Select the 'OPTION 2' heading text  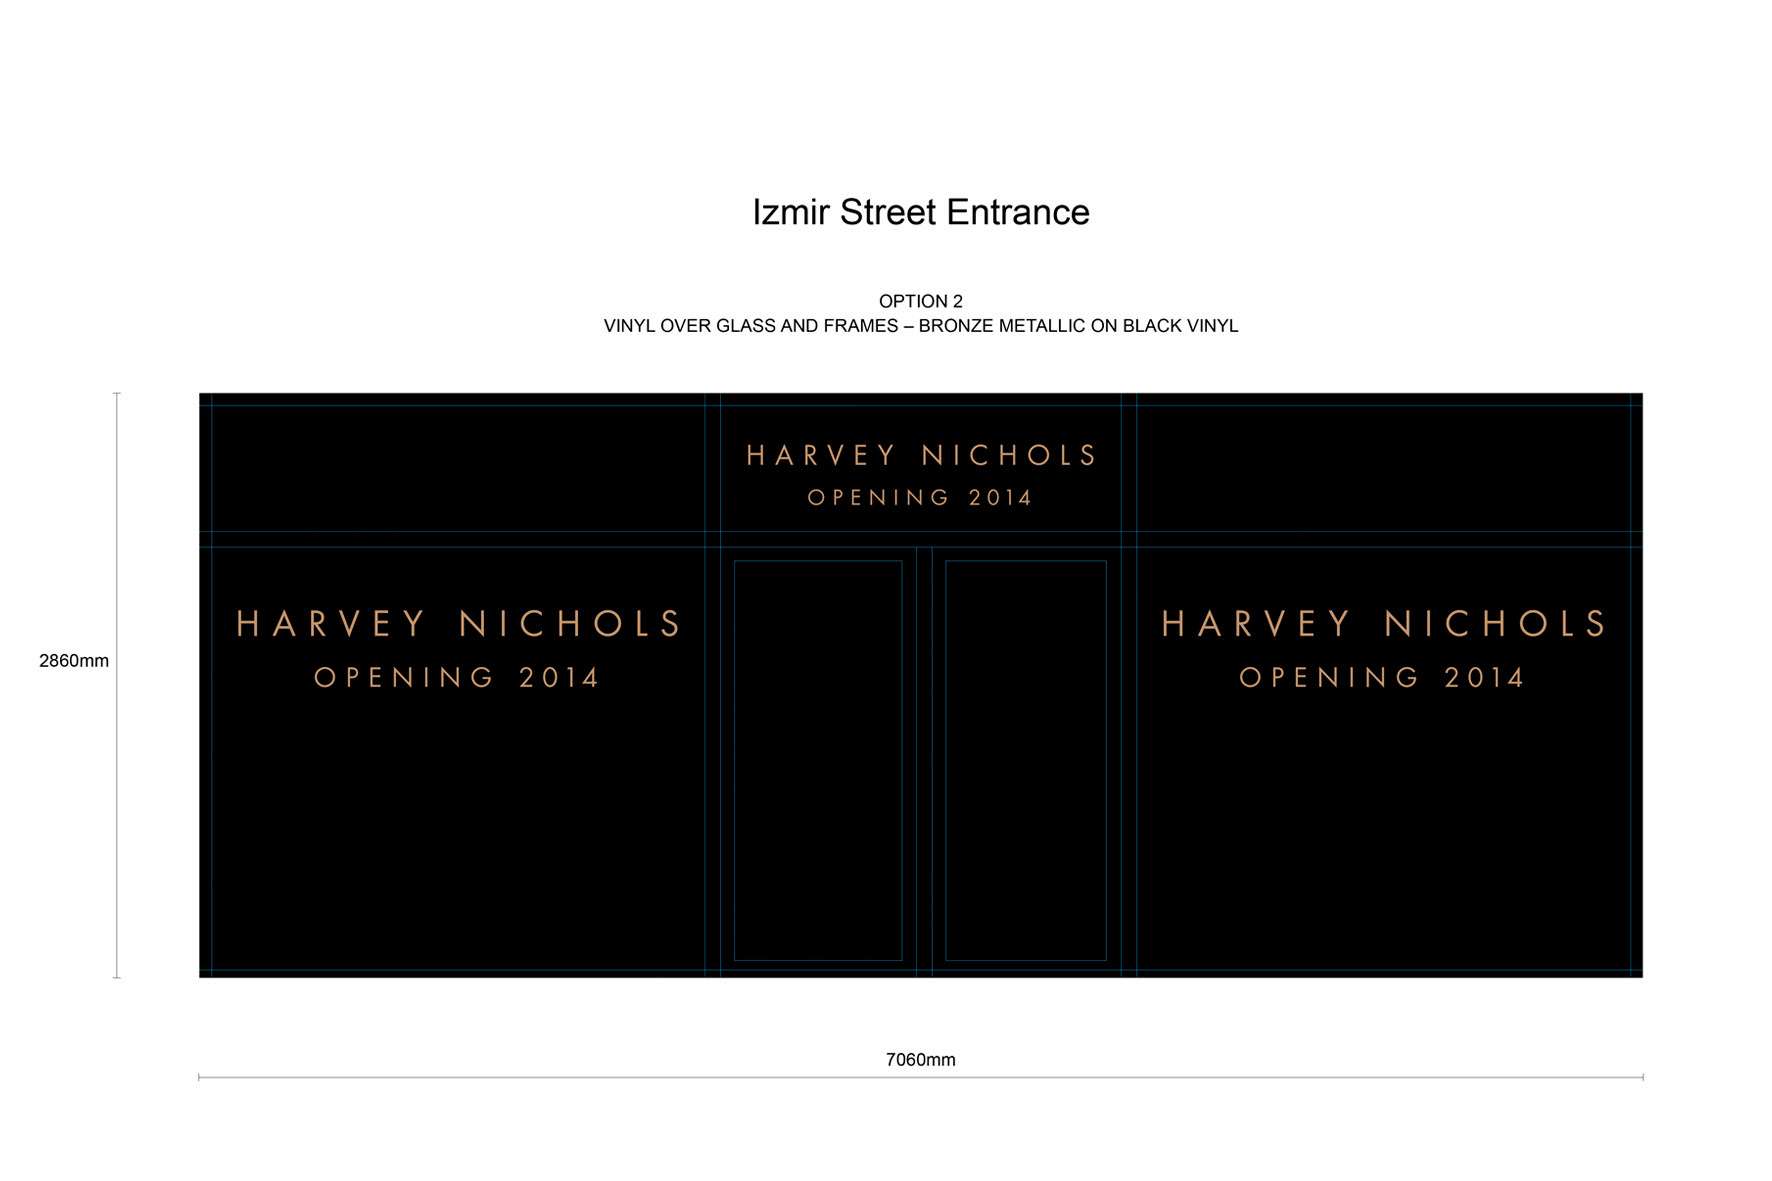pyautogui.click(x=920, y=301)
